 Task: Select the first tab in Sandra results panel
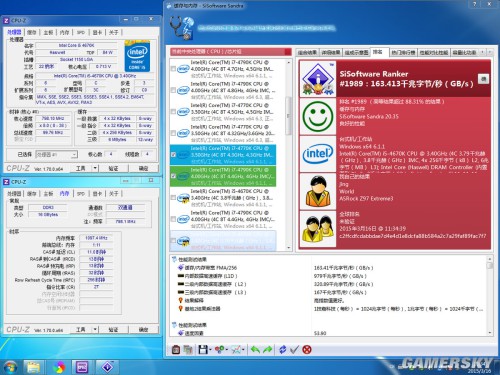click(307, 52)
